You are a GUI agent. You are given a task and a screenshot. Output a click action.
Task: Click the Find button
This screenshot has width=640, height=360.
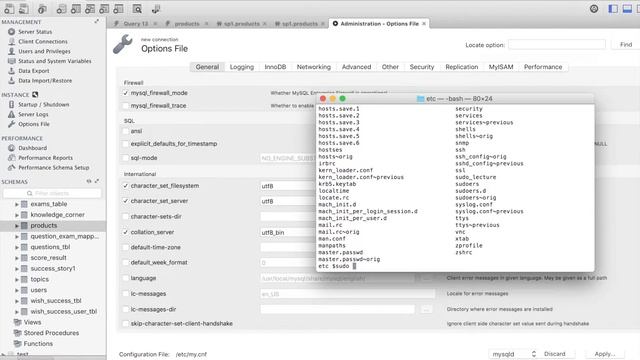[x=626, y=44]
